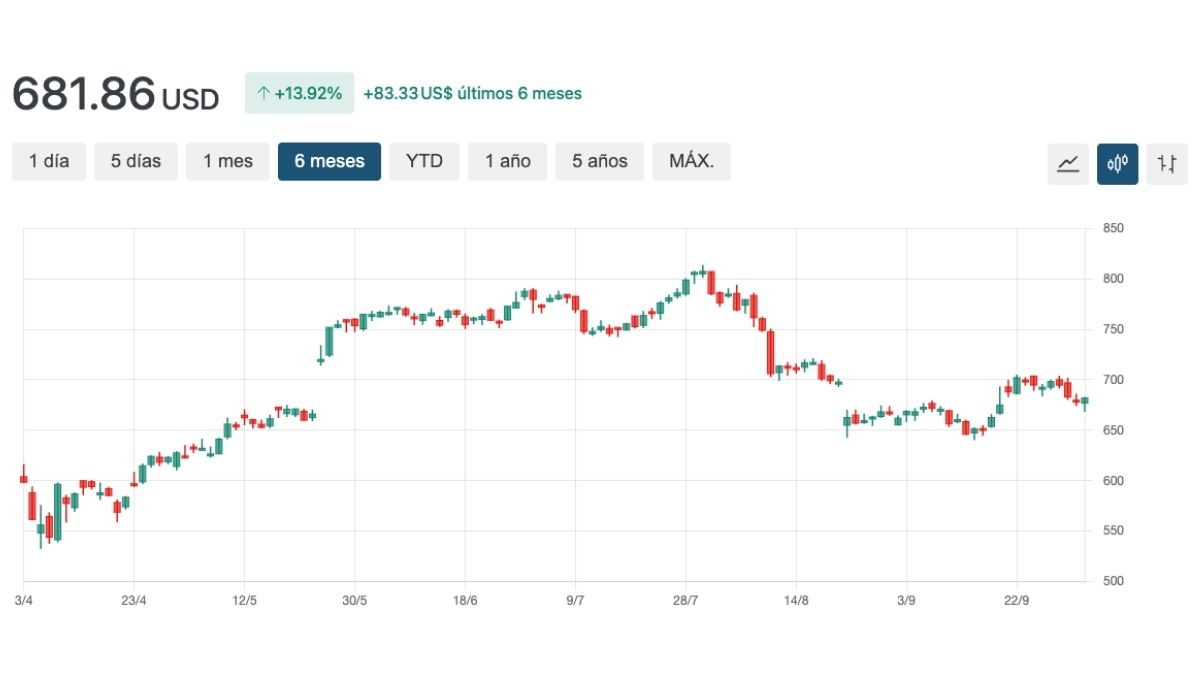Click the green up-arrow in the percentage badge
The width and height of the screenshot is (1200, 675).
(264, 94)
